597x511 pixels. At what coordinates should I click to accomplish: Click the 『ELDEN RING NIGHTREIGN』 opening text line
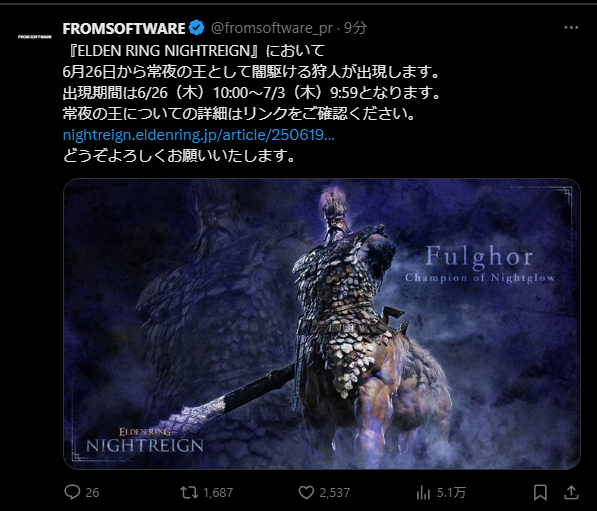194,50
